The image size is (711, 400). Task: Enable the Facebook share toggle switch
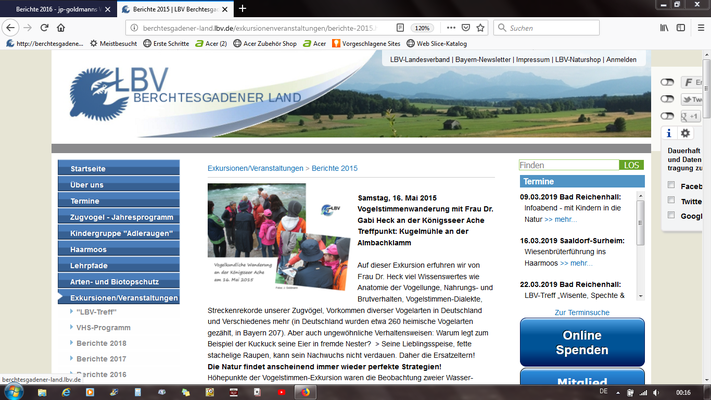(x=667, y=82)
